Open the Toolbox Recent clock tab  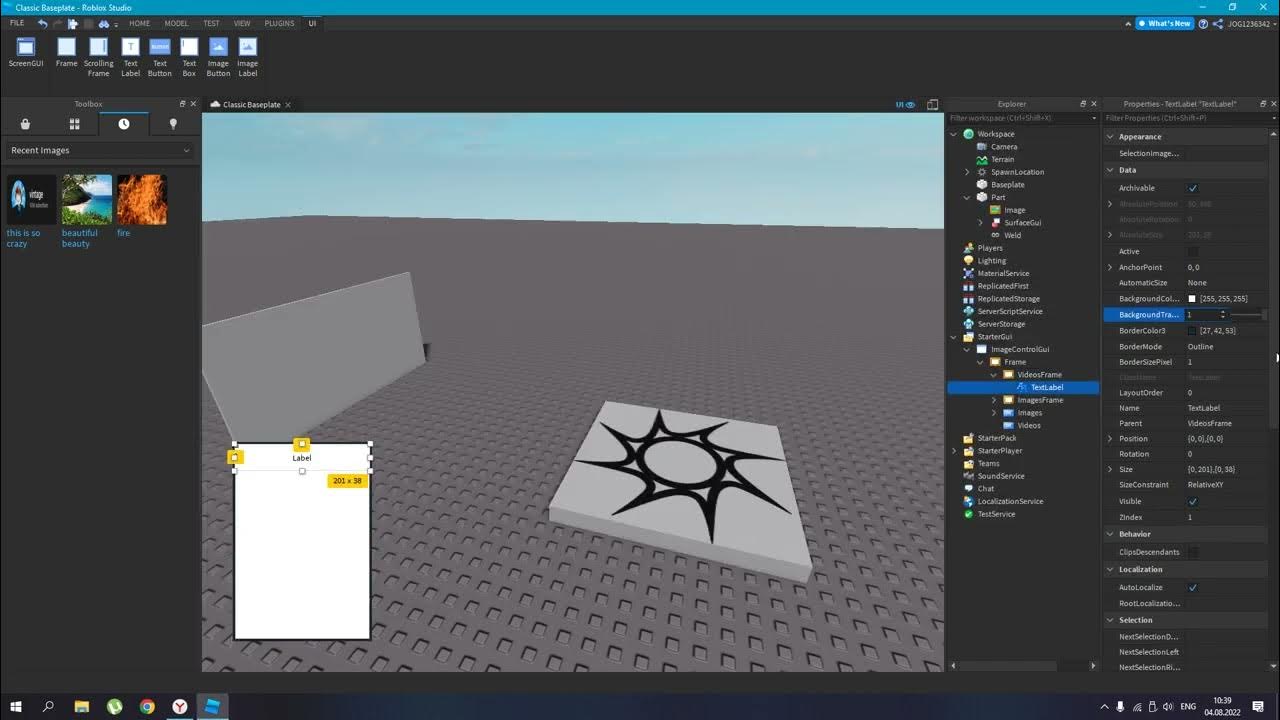pyautogui.click(x=124, y=124)
